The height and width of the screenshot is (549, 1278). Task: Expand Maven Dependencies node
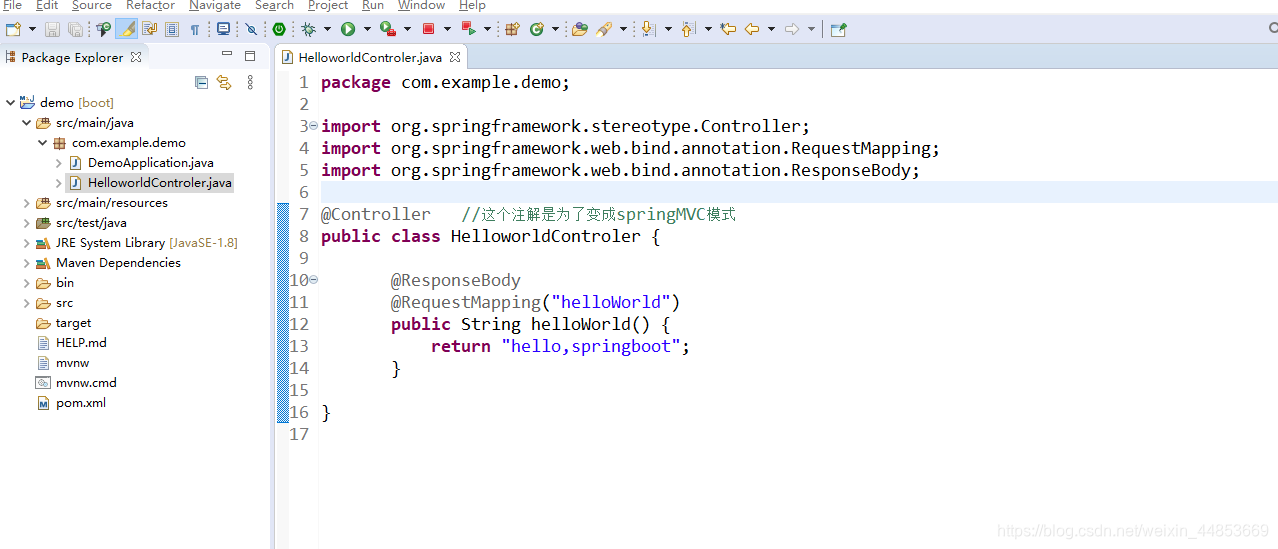coord(26,262)
